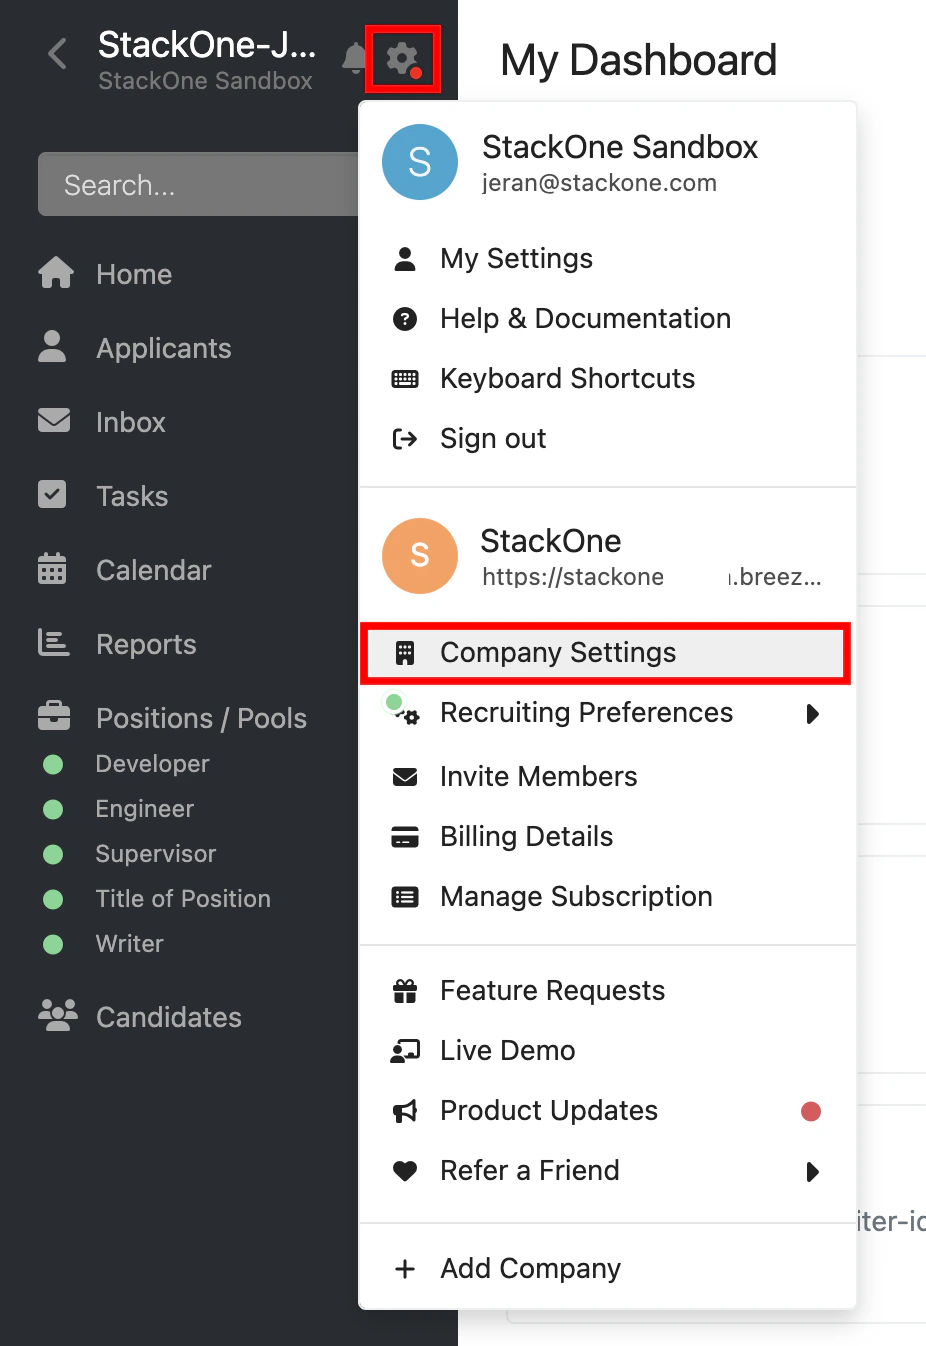Open the settings gear icon
This screenshot has height=1346, width=926.
point(402,60)
